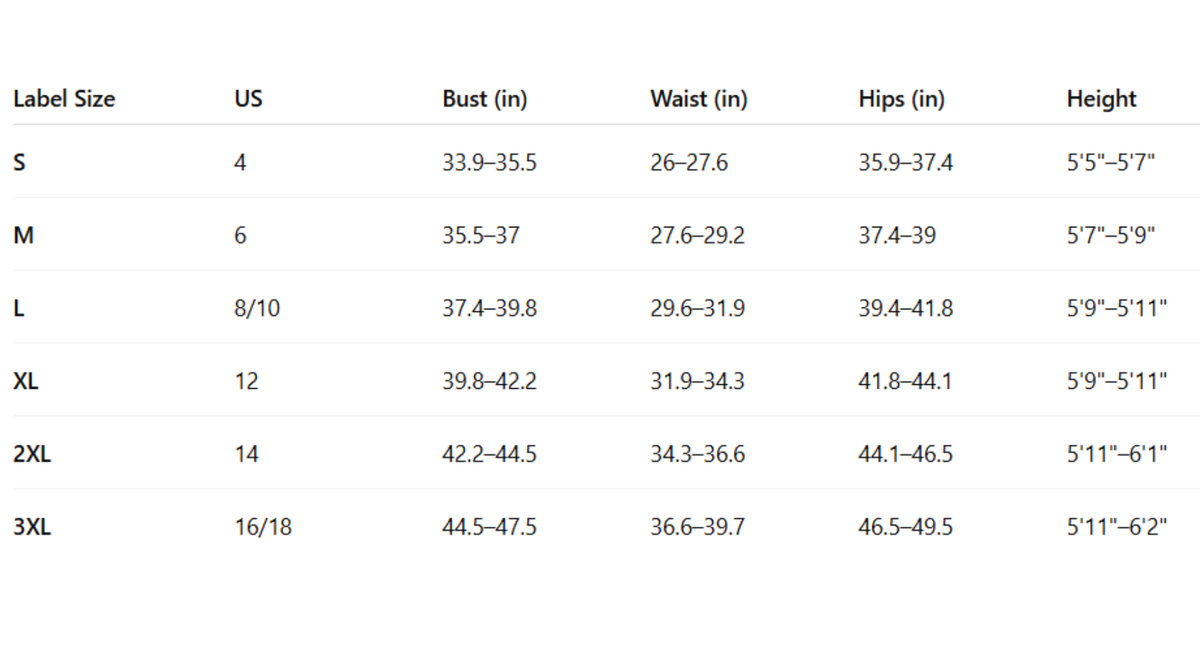The height and width of the screenshot is (667, 1200).
Task: Select the 3XL label size cell
Action: tap(32, 527)
